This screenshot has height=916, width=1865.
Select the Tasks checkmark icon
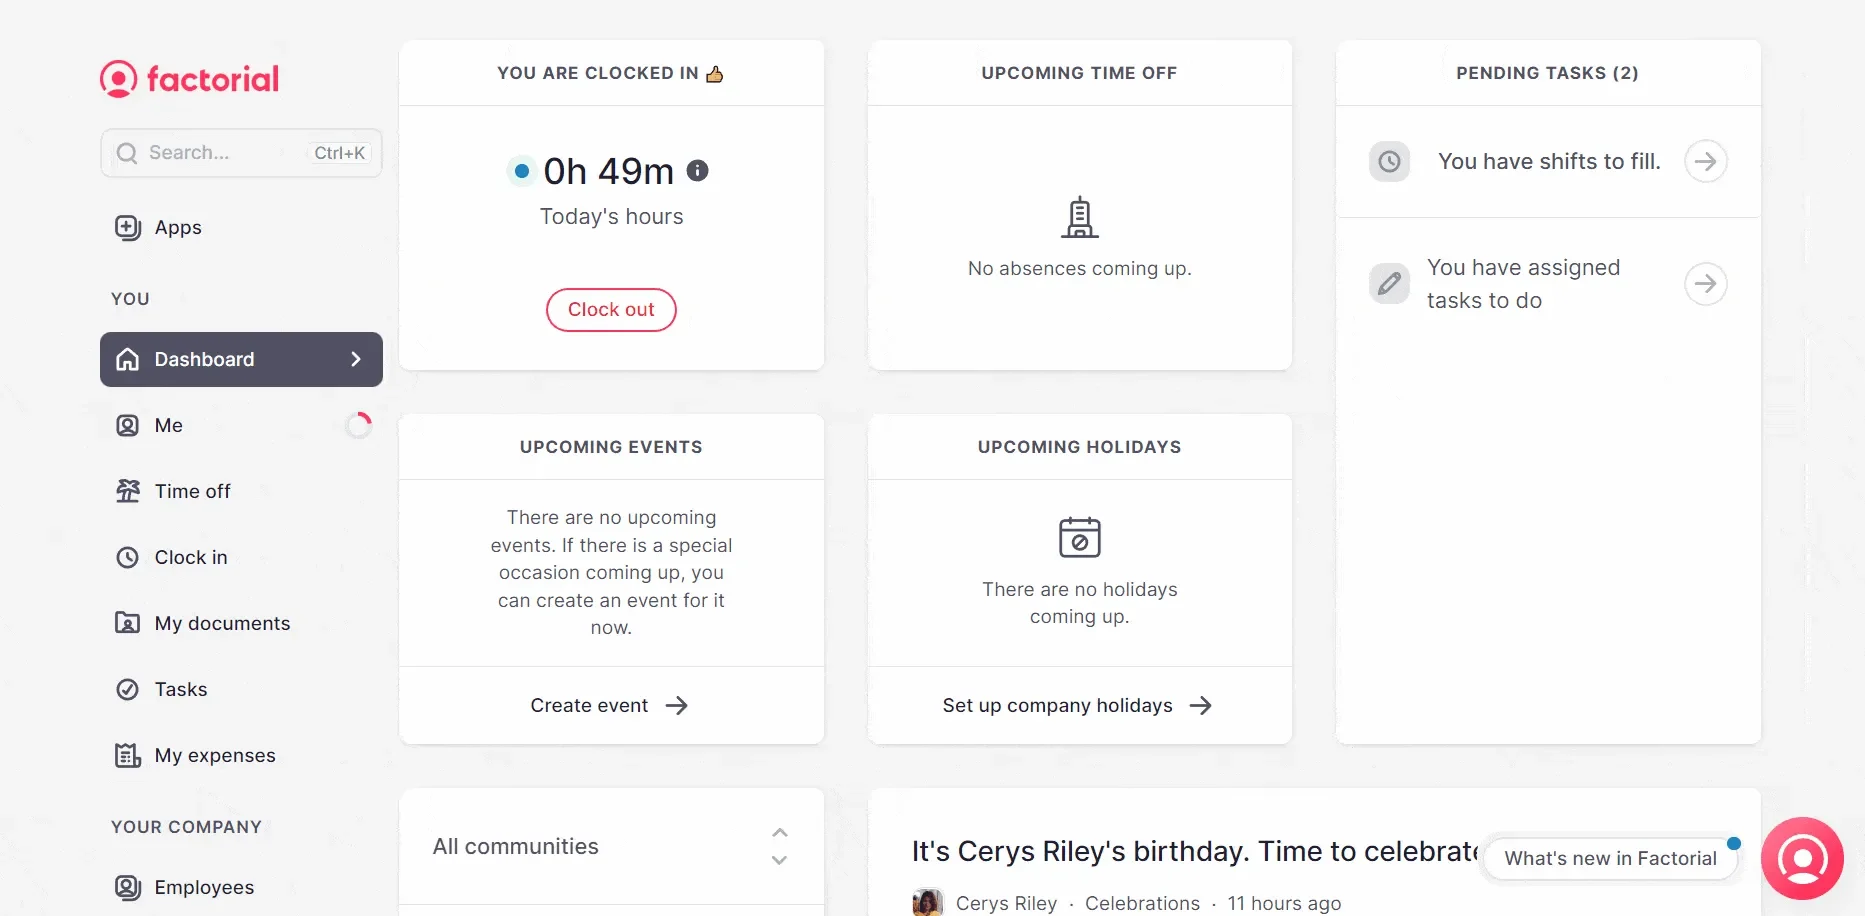126,689
